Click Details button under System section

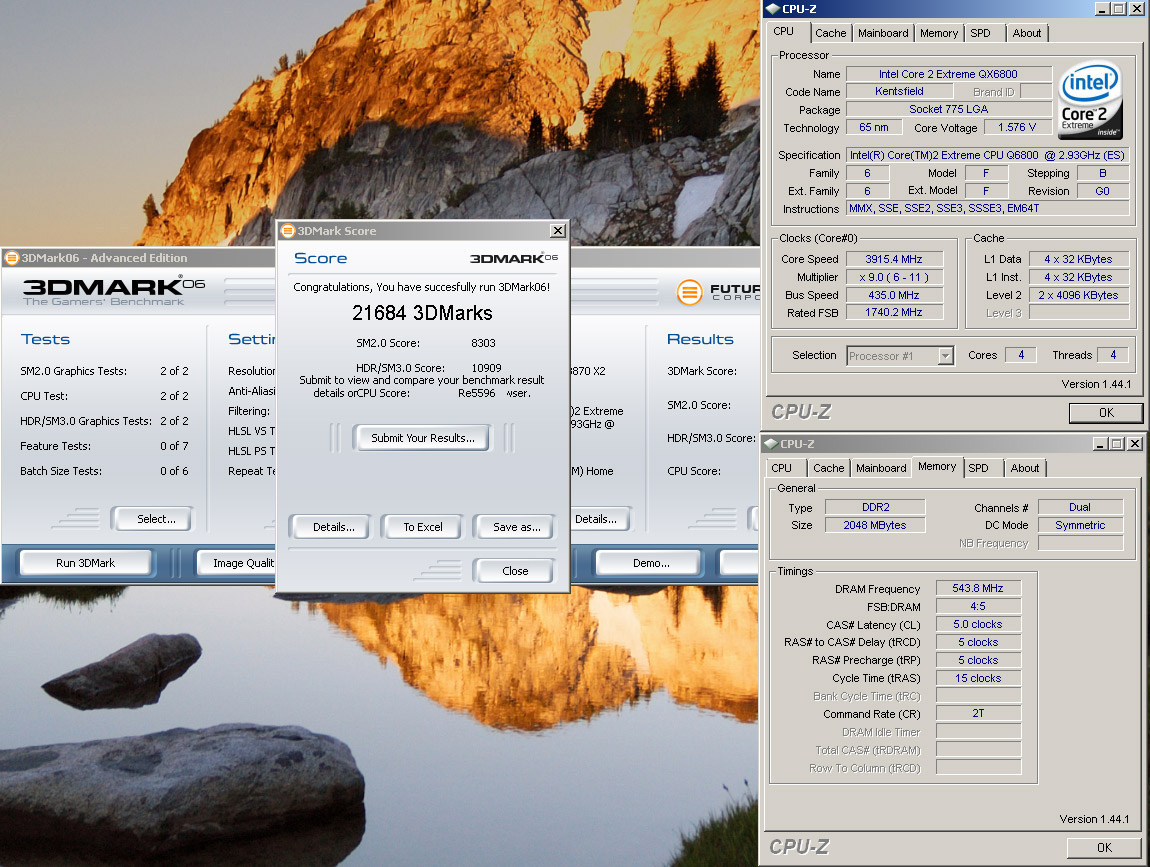click(x=601, y=519)
